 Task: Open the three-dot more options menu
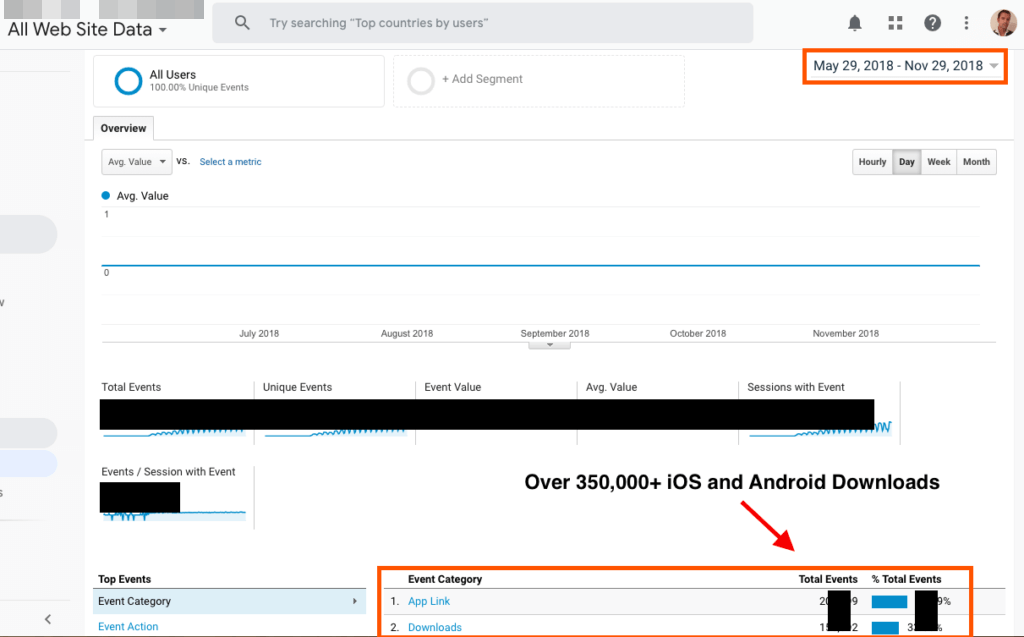pos(967,23)
